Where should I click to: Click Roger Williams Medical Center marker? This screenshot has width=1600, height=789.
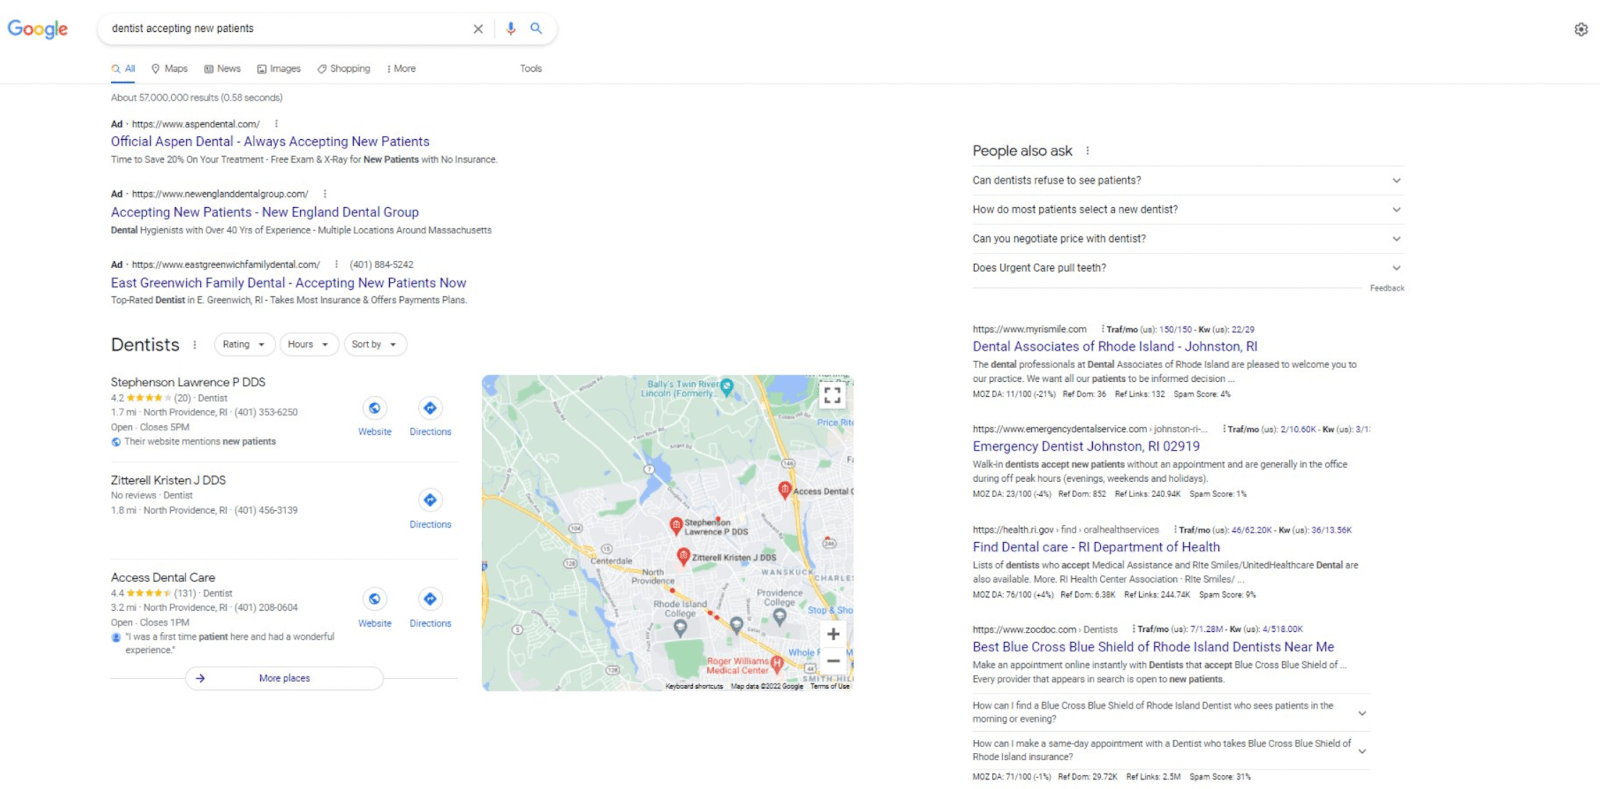point(777,663)
